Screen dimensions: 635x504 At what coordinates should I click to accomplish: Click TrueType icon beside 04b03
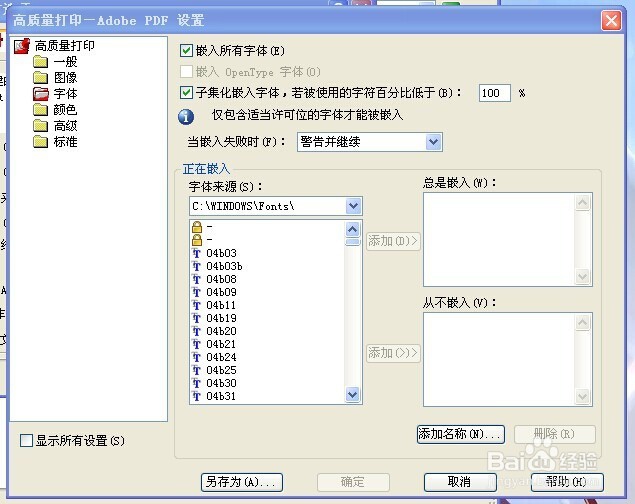(196, 253)
